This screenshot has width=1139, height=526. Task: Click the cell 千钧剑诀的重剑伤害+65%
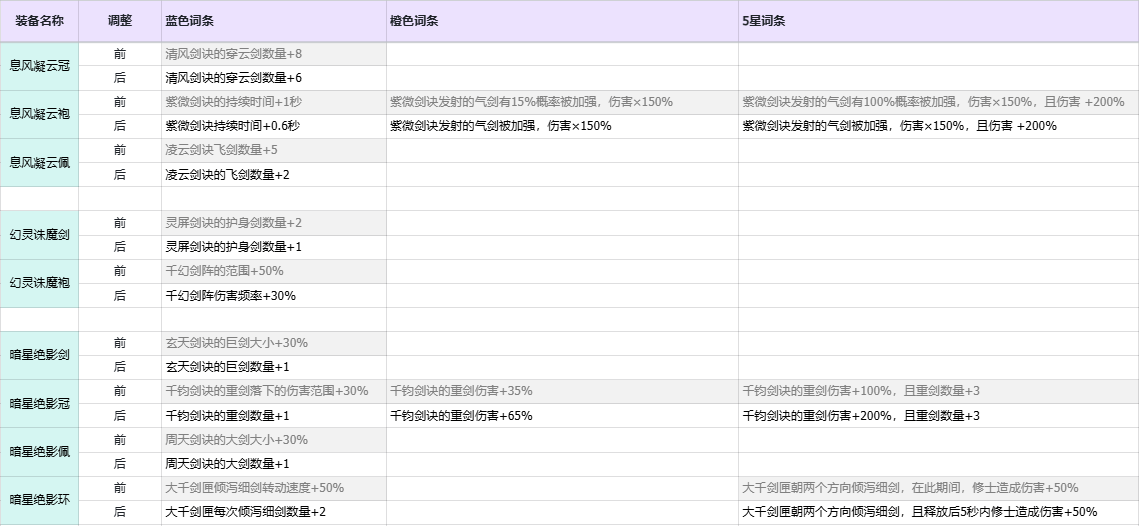pyautogui.click(x=561, y=416)
